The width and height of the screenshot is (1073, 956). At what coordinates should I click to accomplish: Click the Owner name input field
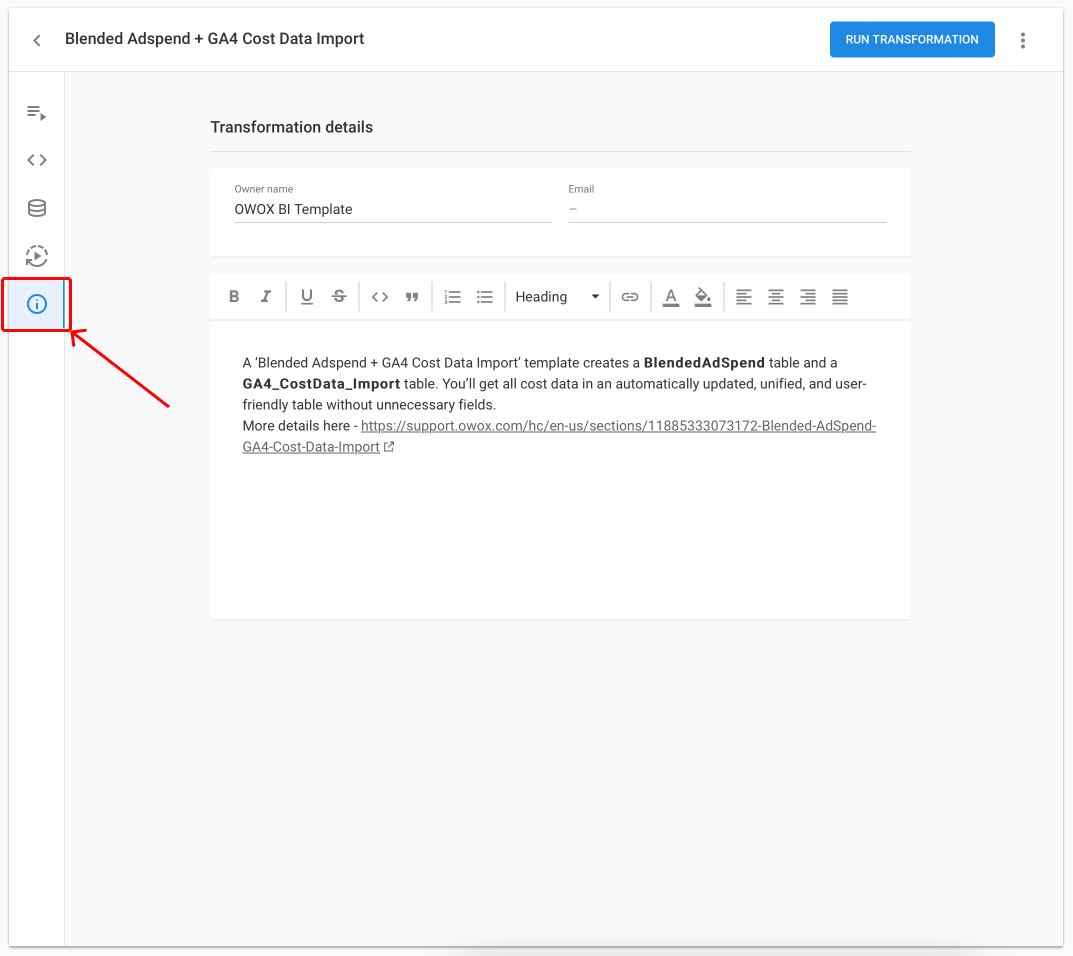(x=393, y=209)
